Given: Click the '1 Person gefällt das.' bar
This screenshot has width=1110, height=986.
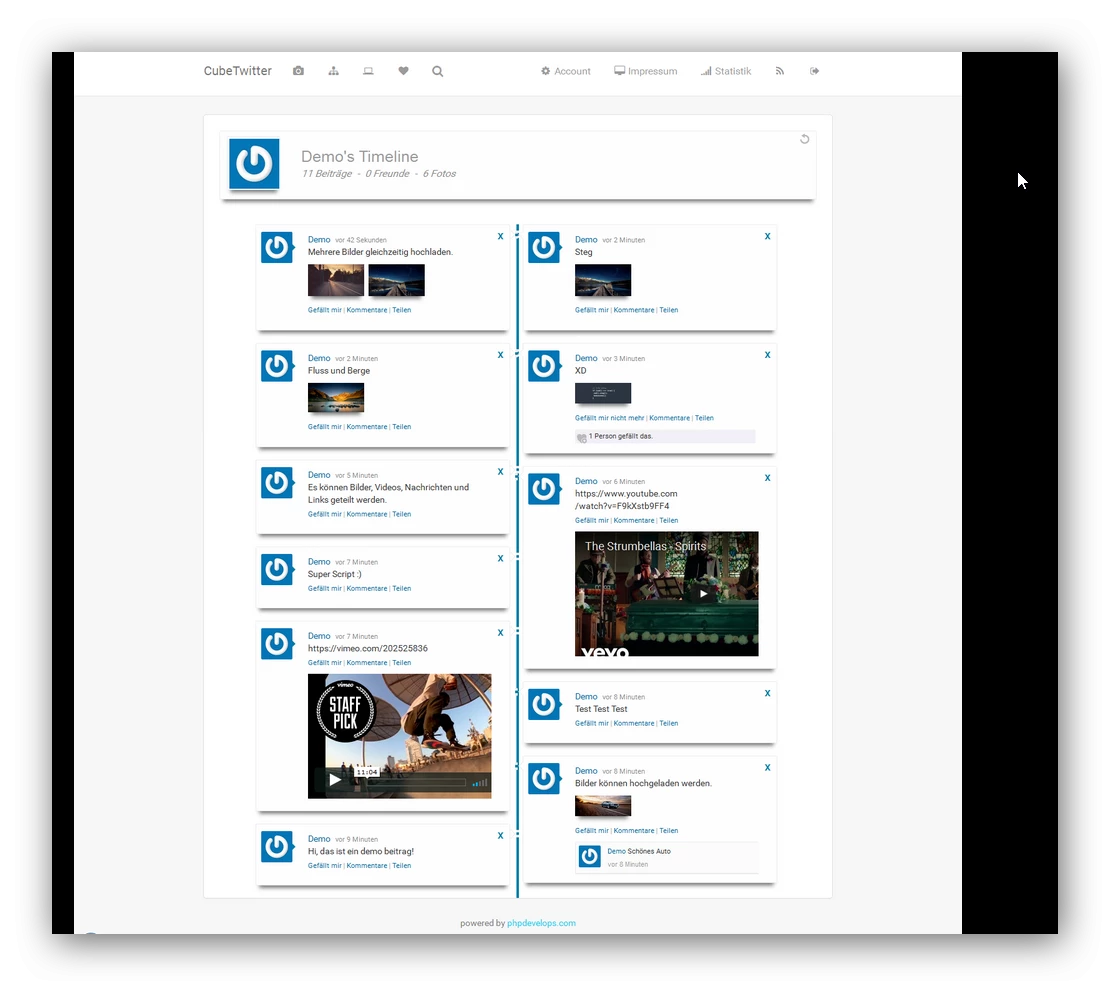Looking at the screenshot, I should pyautogui.click(x=665, y=437).
